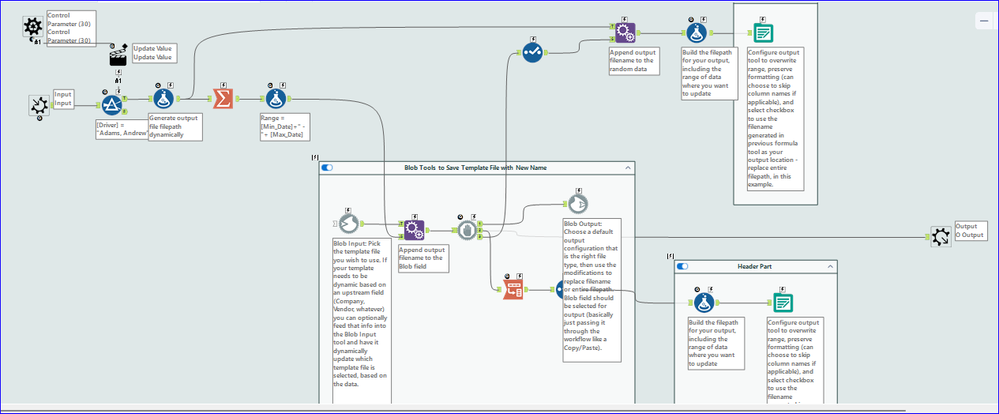Select the Control Parameter gear tool

pos(32,27)
